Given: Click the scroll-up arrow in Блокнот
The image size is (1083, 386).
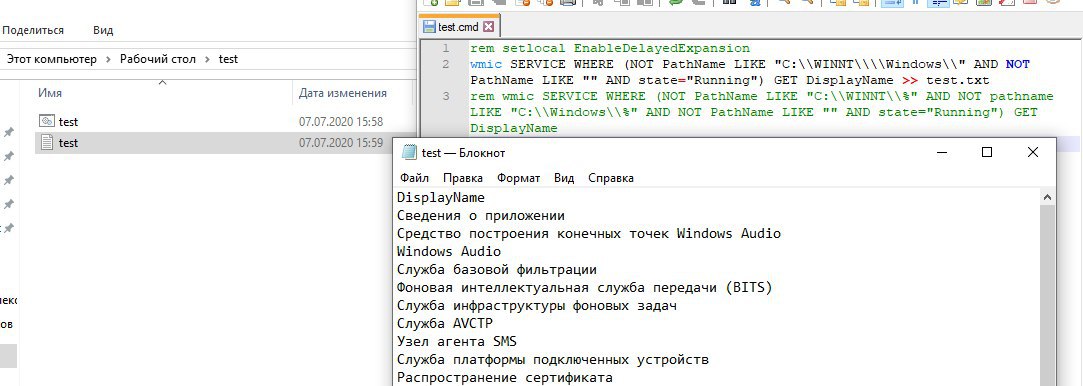Looking at the screenshot, I should pyautogui.click(x=1048, y=197).
